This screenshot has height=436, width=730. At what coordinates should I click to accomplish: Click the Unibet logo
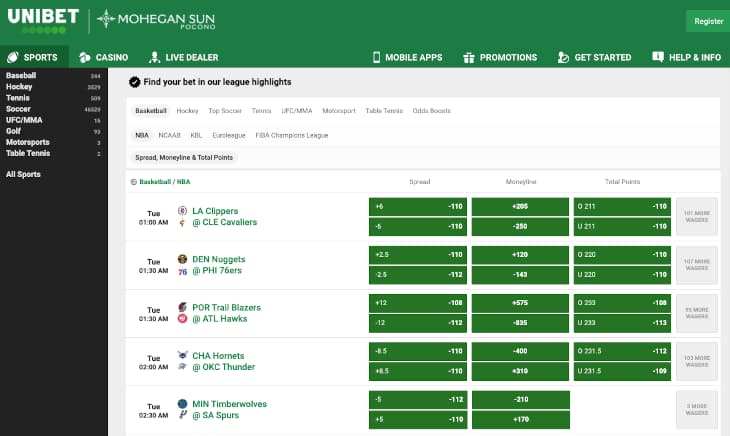(43, 20)
